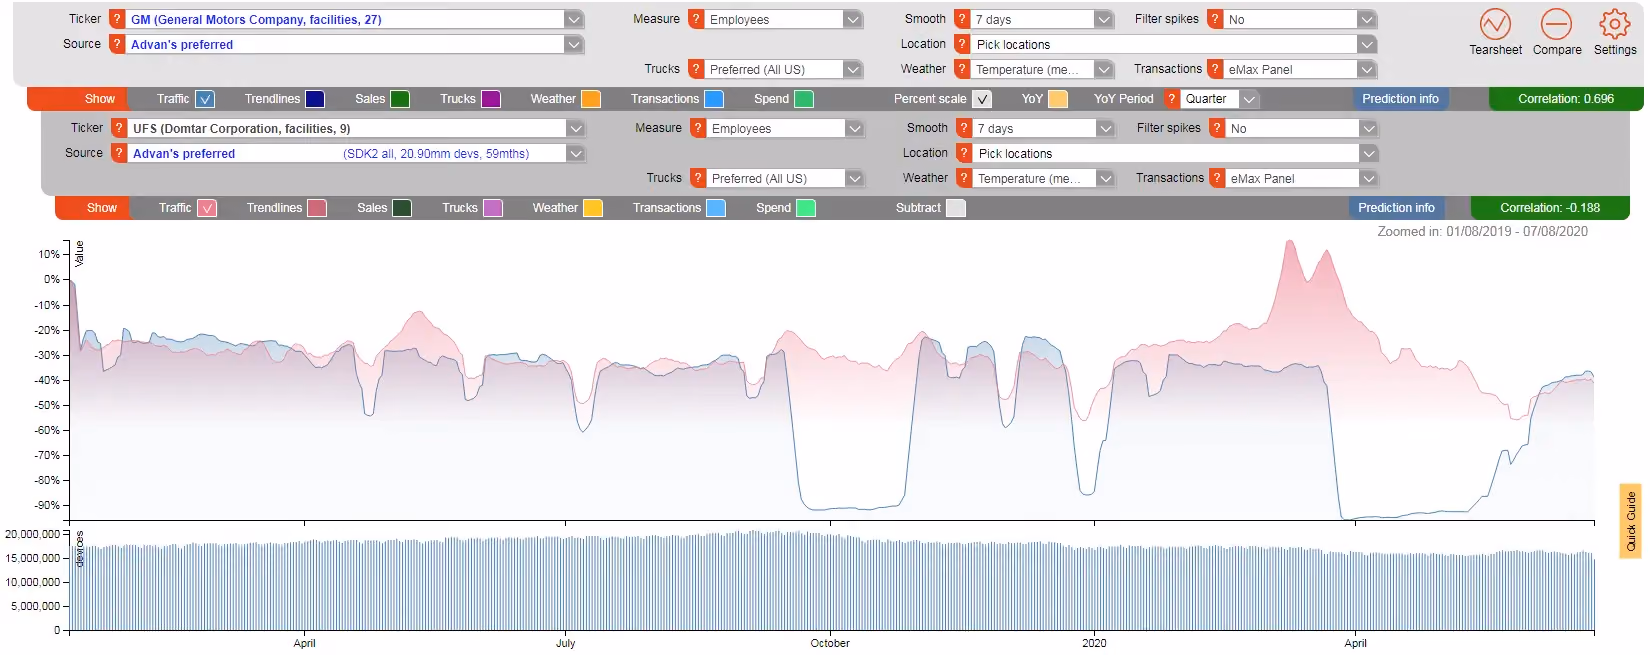Click help icon beside GM Source field
1650x655 pixels.
pos(117,44)
